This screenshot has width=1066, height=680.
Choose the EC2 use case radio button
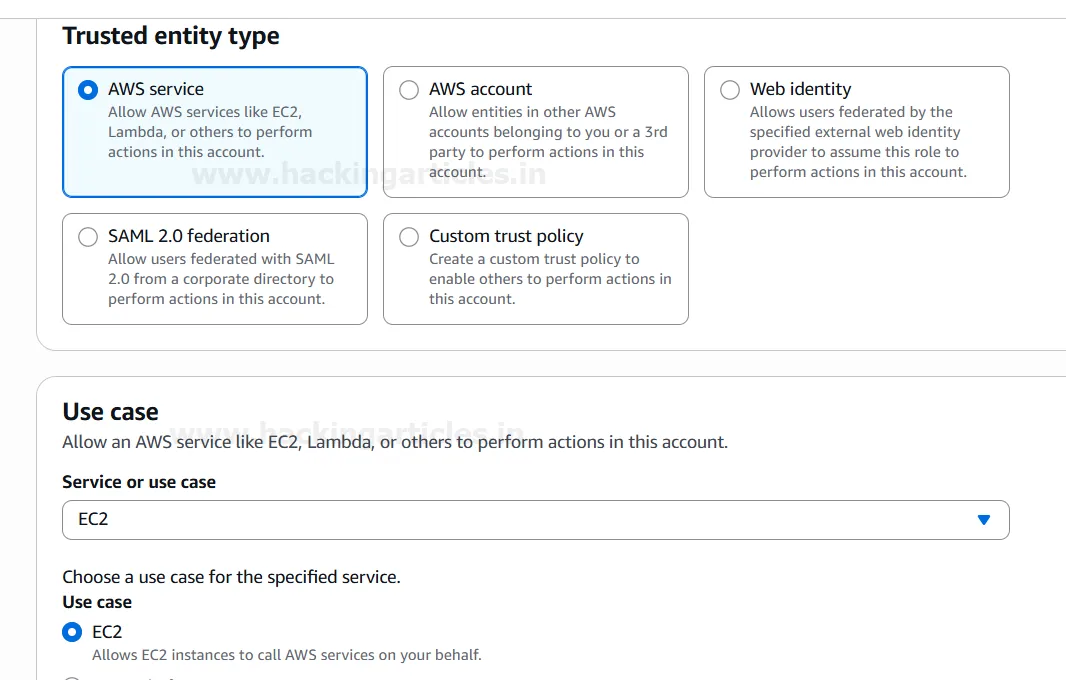(x=72, y=632)
